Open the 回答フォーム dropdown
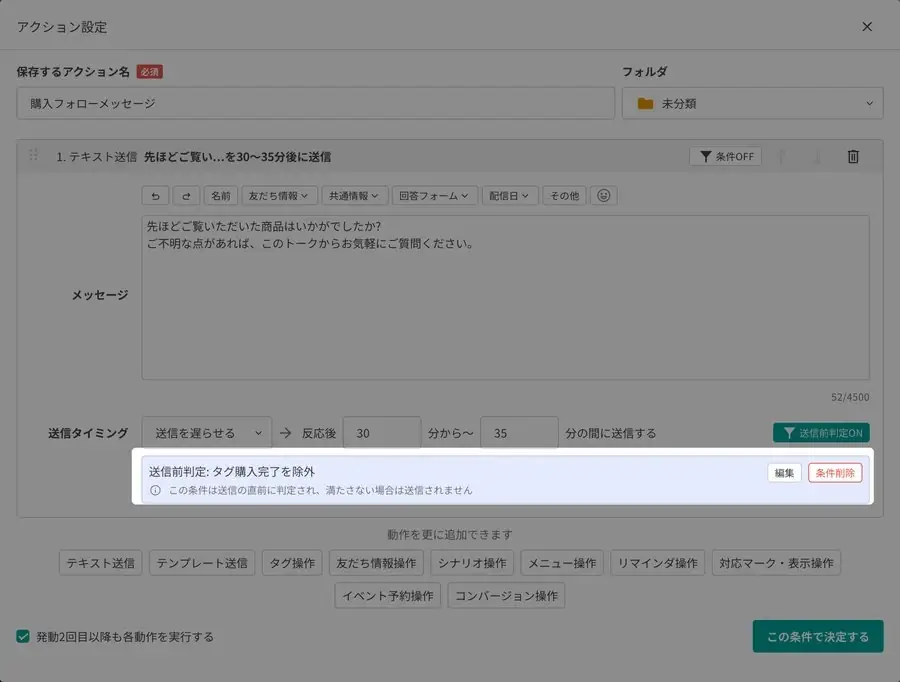This screenshot has width=900, height=682. click(435, 196)
